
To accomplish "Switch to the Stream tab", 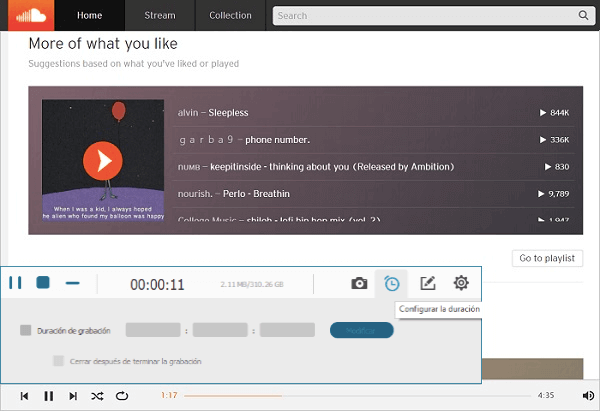I will point(160,15).
